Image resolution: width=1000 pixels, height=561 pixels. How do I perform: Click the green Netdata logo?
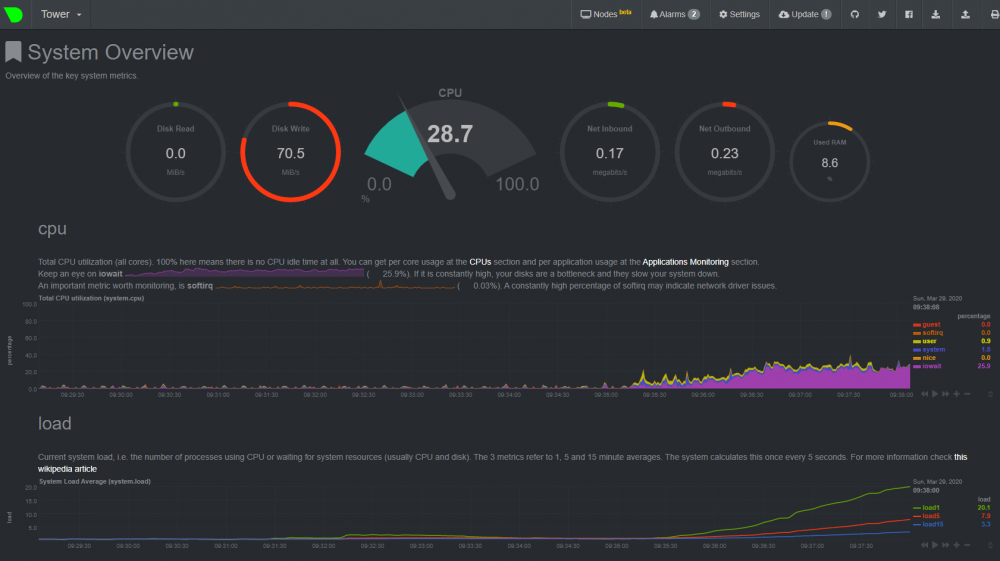tap(13, 14)
